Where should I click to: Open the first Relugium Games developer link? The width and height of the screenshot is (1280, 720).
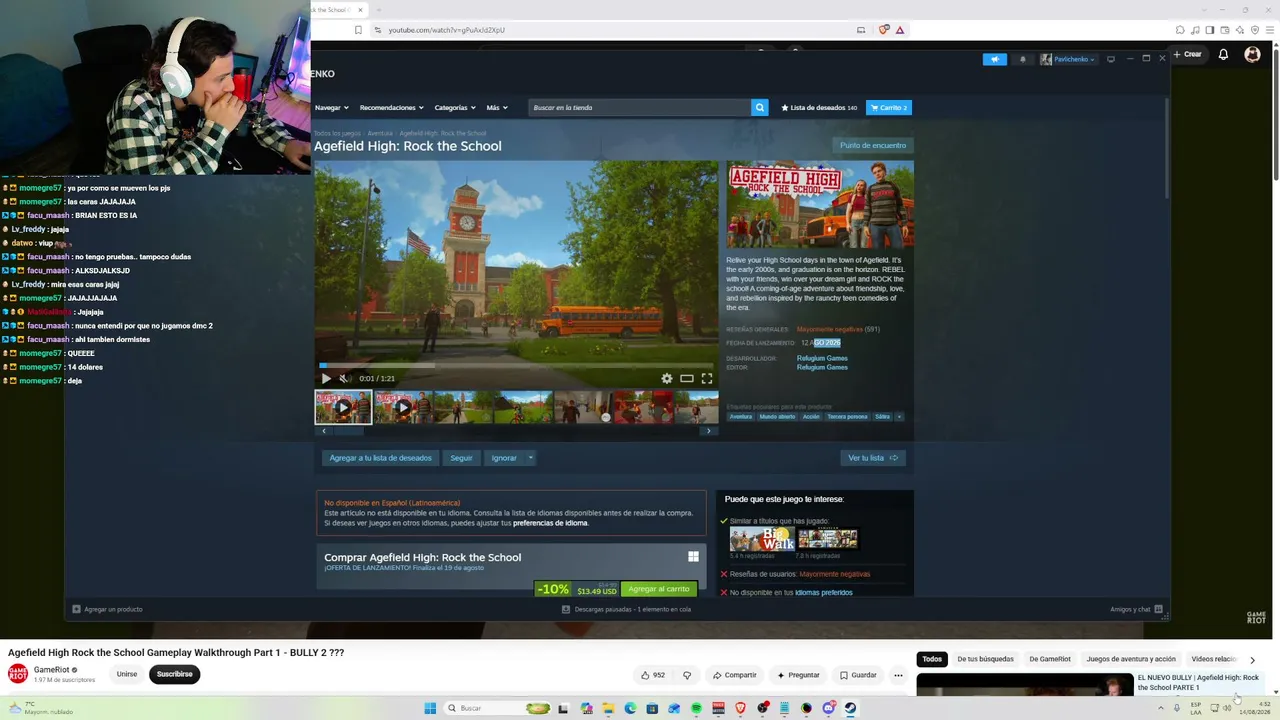point(822,358)
